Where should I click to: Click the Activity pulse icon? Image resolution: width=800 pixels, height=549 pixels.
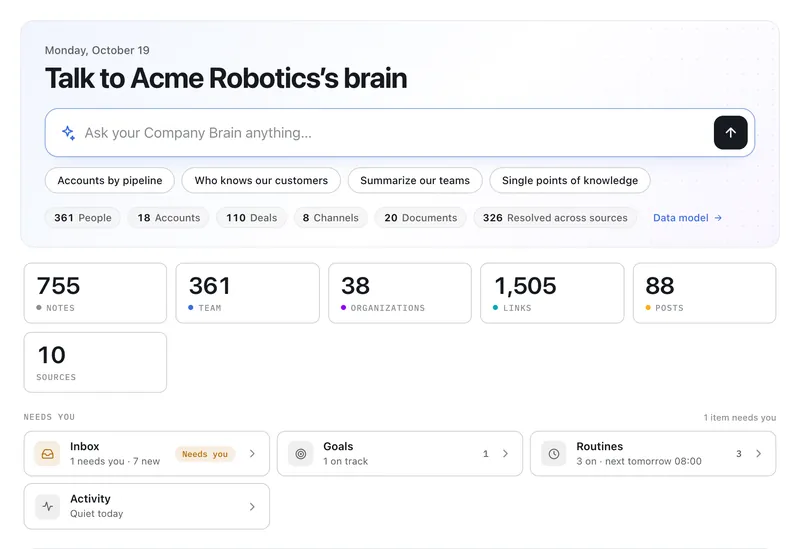47,506
